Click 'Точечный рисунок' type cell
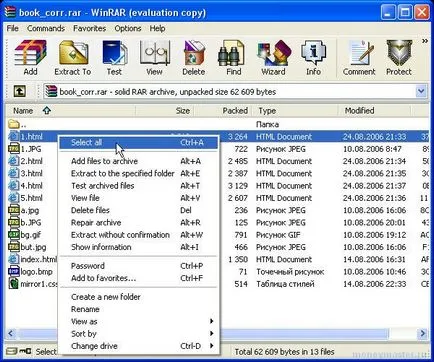434x362 pixels. coord(290,272)
